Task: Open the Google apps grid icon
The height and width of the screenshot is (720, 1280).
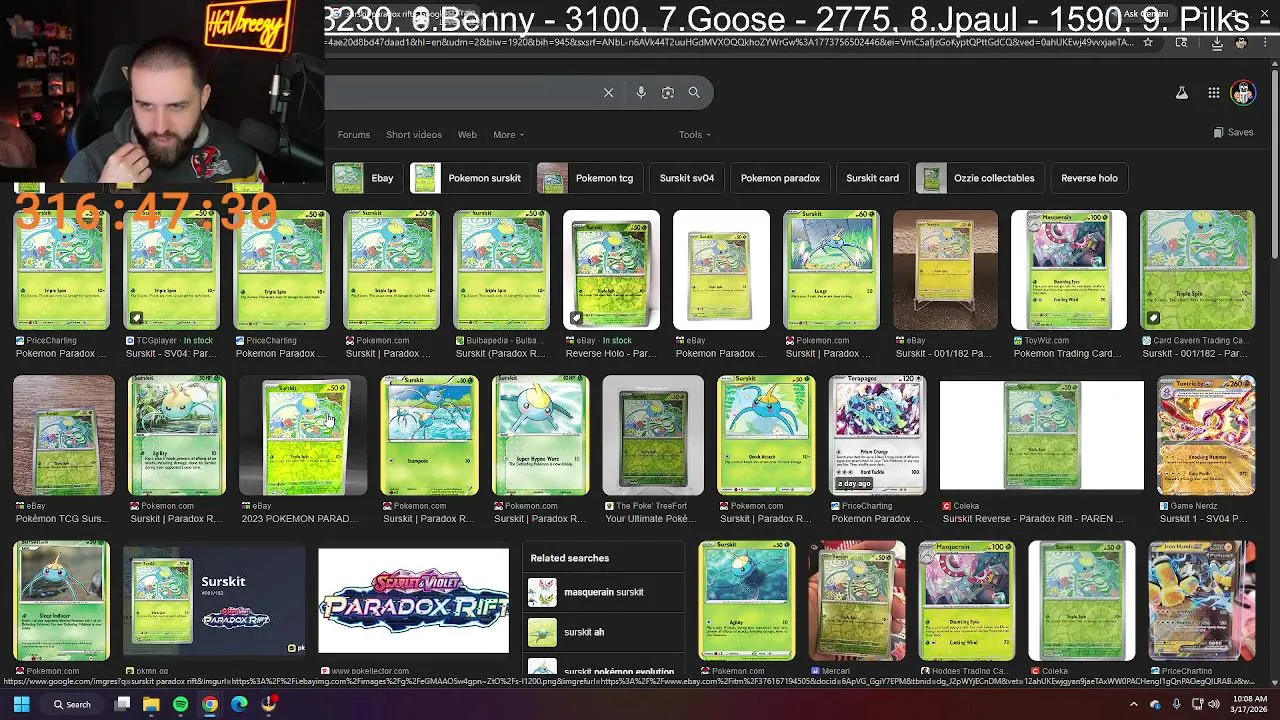Action: [1213, 93]
